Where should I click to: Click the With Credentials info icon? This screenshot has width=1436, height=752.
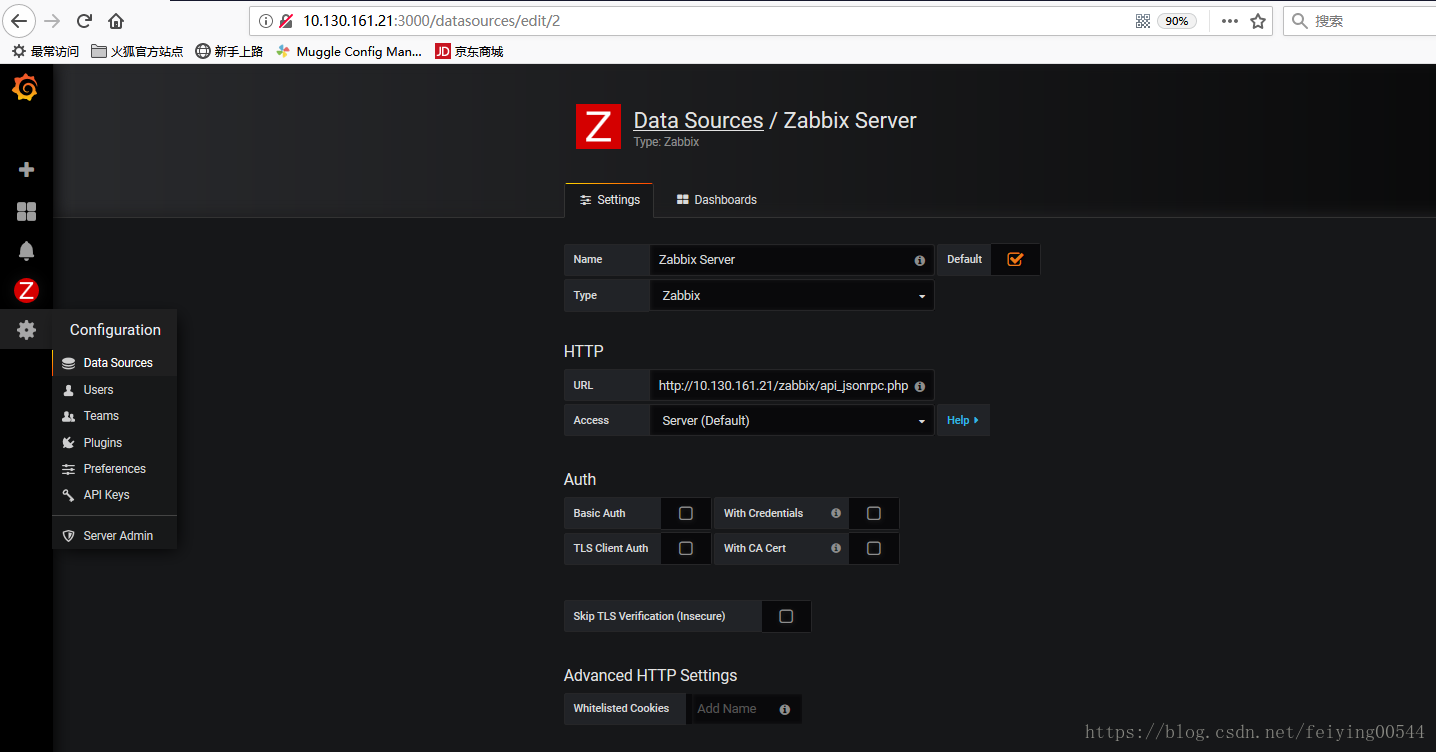point(836,513)
